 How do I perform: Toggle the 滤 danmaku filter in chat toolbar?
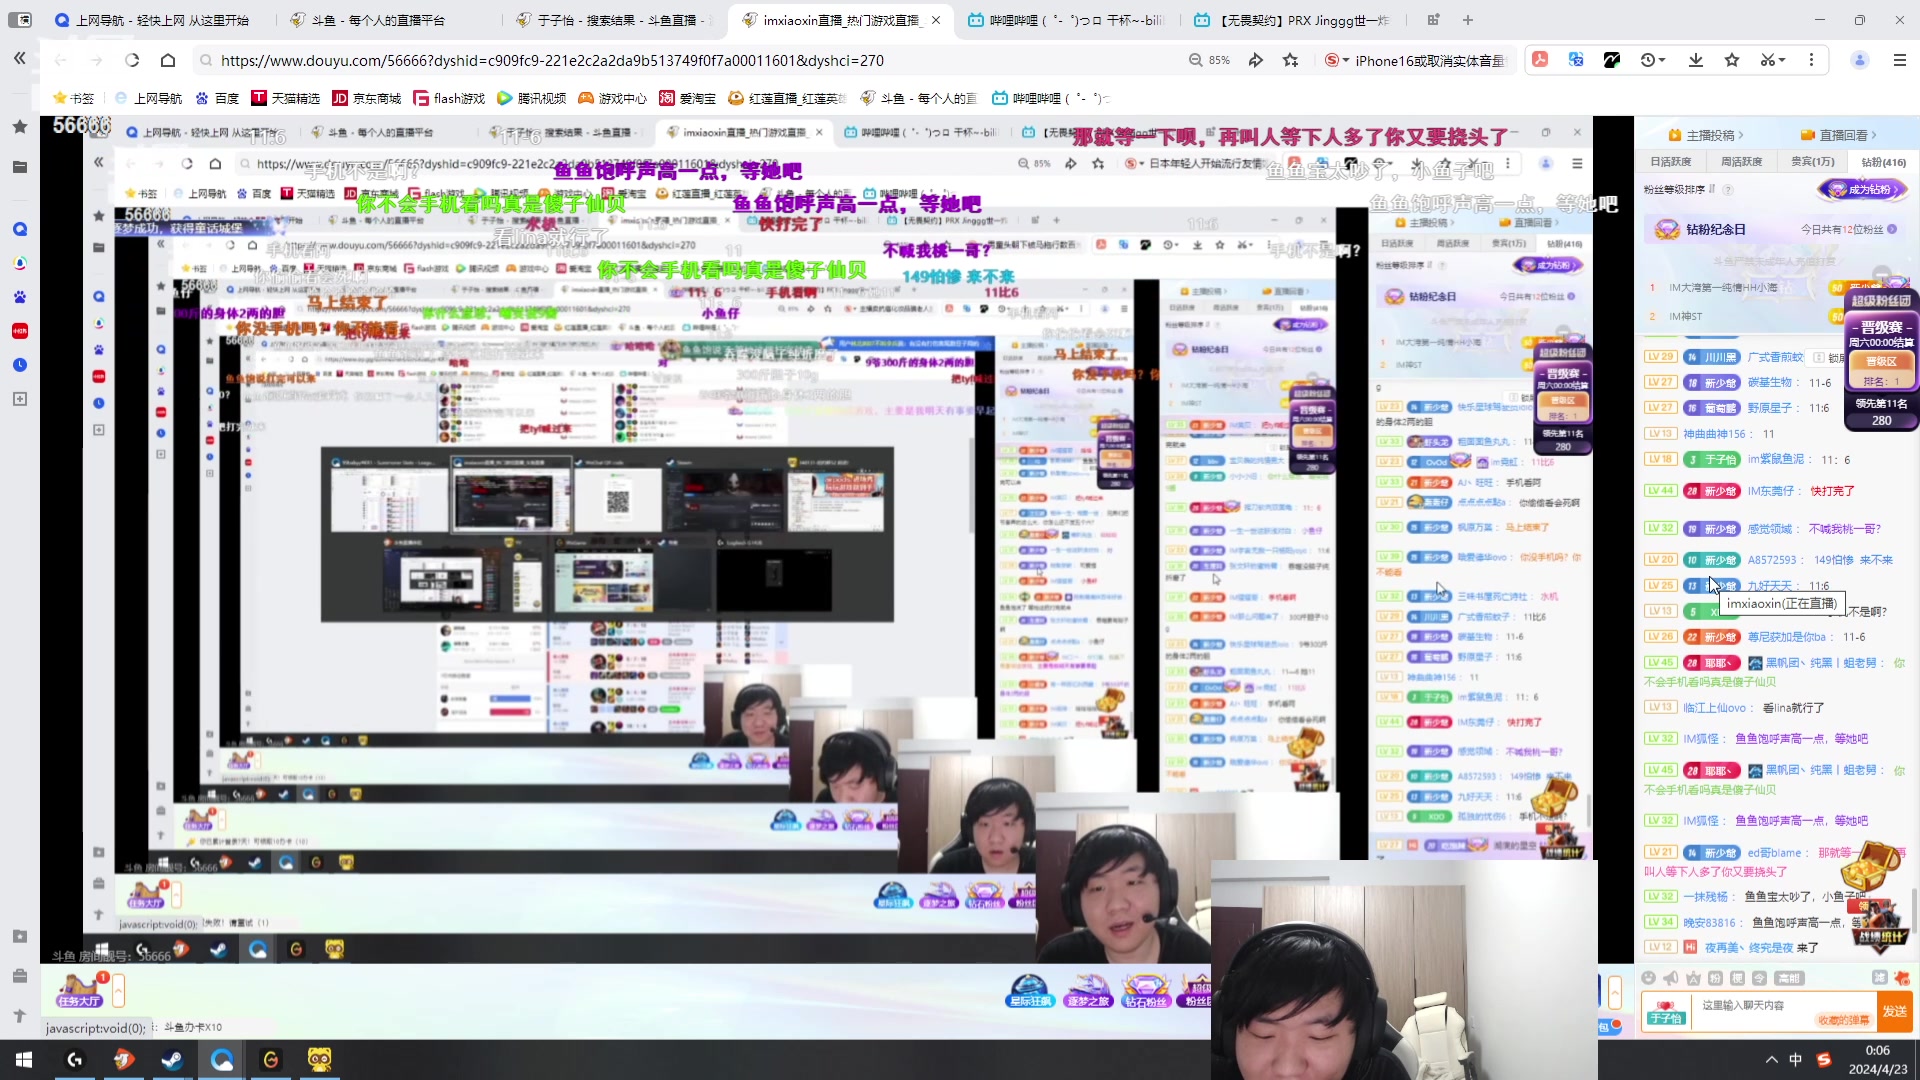pos(1880,977)
